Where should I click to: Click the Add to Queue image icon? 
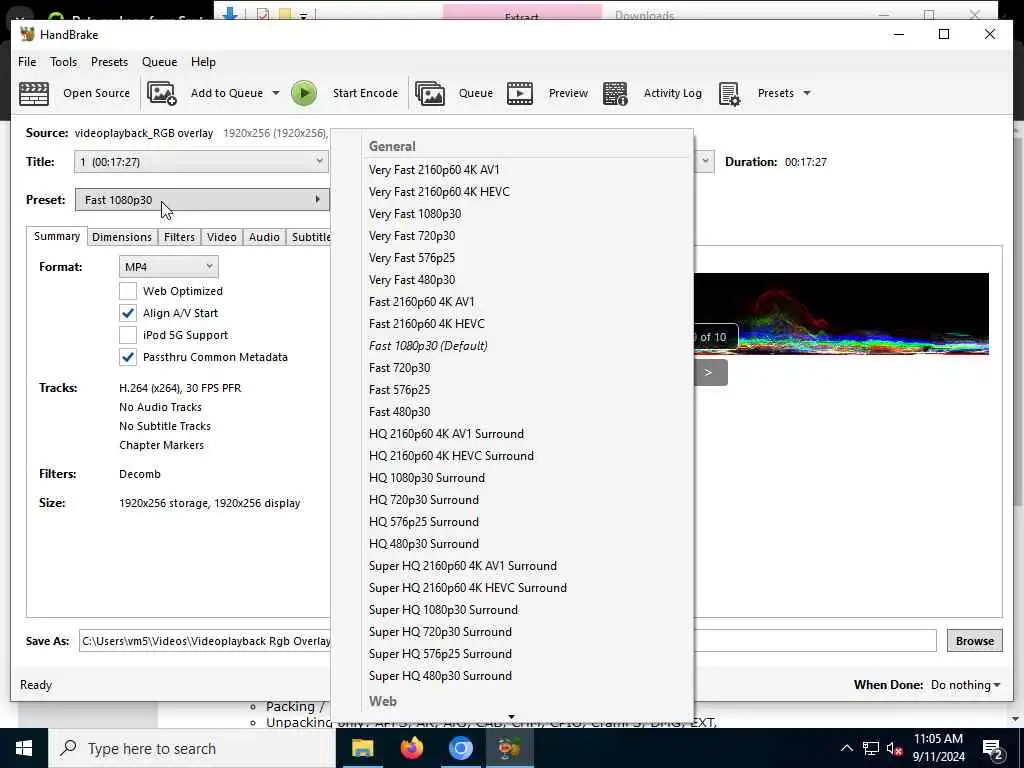161,93
